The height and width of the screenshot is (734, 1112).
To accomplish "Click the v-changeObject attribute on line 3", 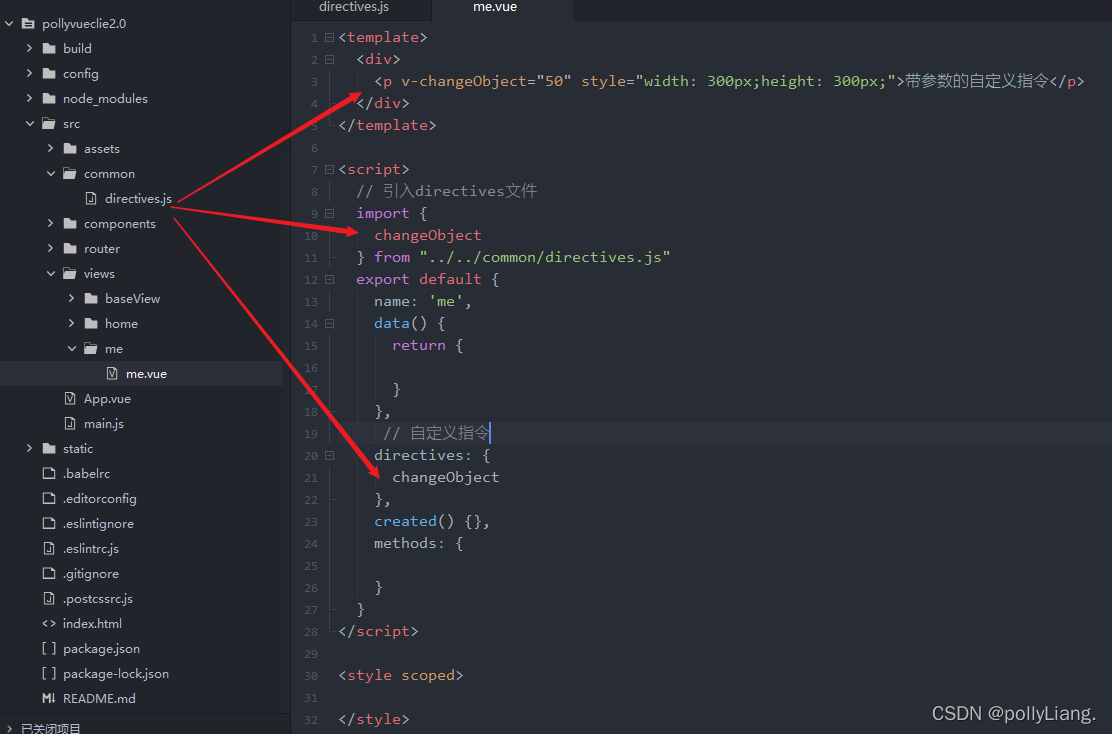I will pyautogui.click(x=465, y=82).
